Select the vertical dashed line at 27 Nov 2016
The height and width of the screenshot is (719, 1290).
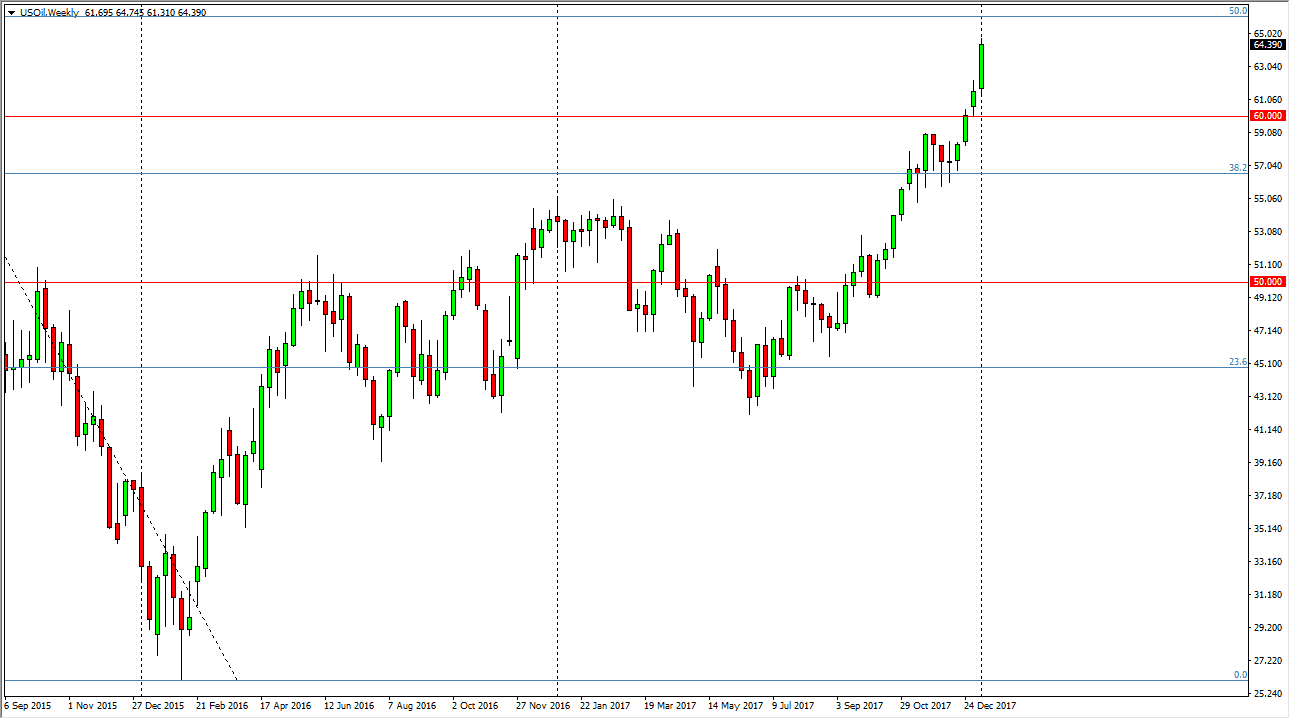[x=556, y=350]
